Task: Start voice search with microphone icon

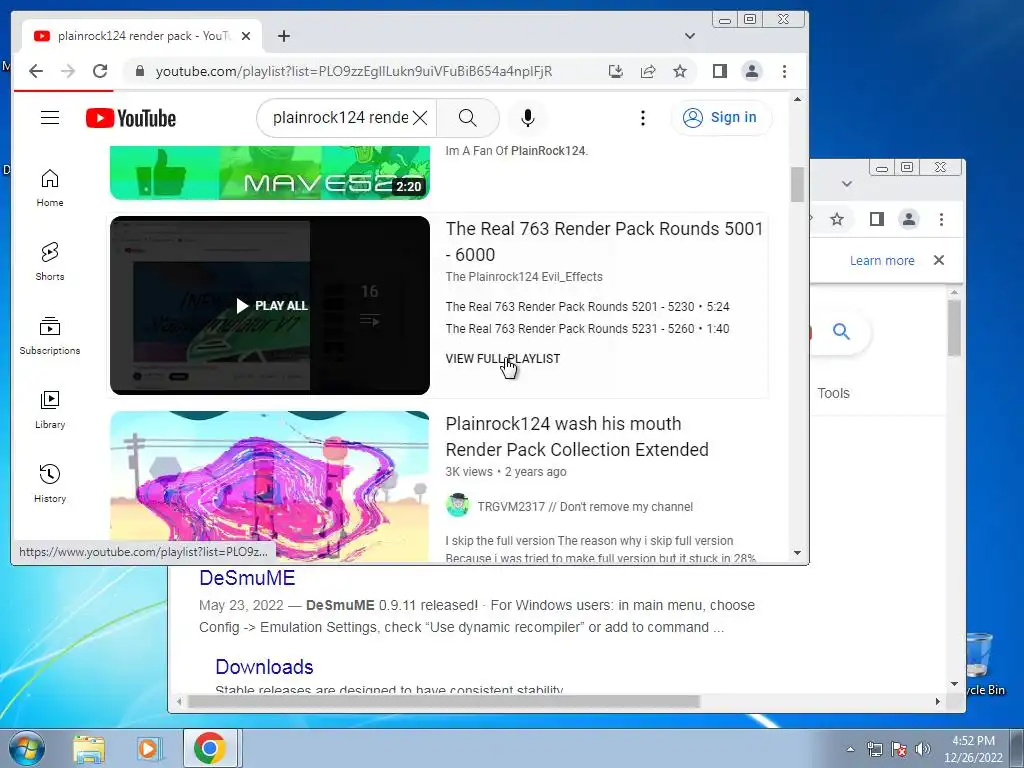Action: click(528, 118)
